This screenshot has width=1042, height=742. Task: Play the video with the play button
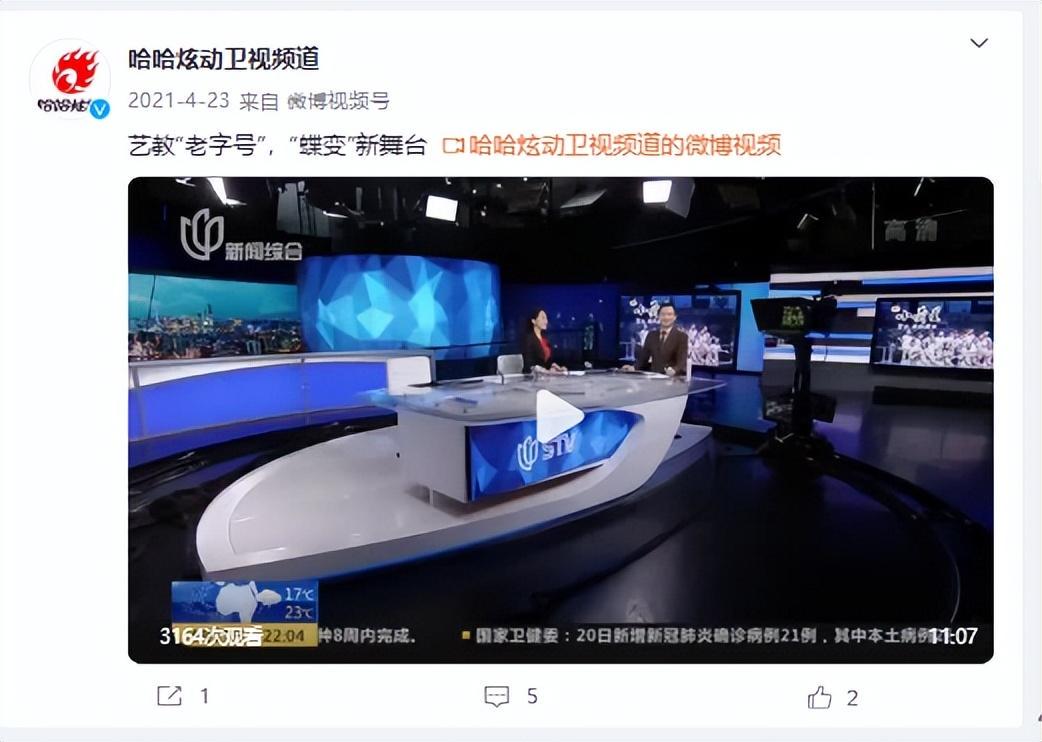559,417
